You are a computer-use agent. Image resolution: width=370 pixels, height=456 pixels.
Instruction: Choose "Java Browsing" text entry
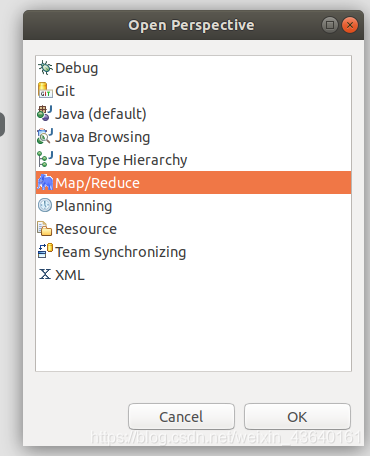point(103,137)
